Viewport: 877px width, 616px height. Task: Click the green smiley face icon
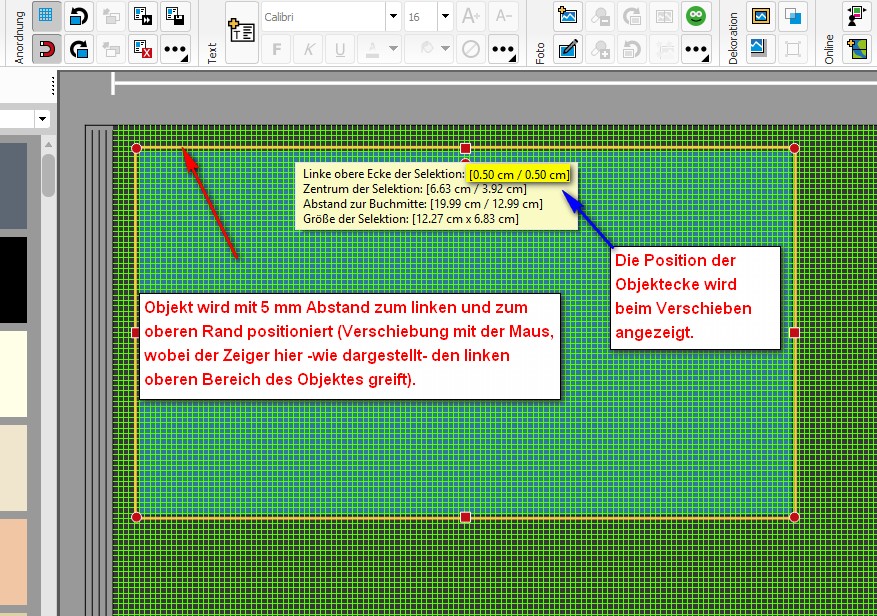coord(695,16)
